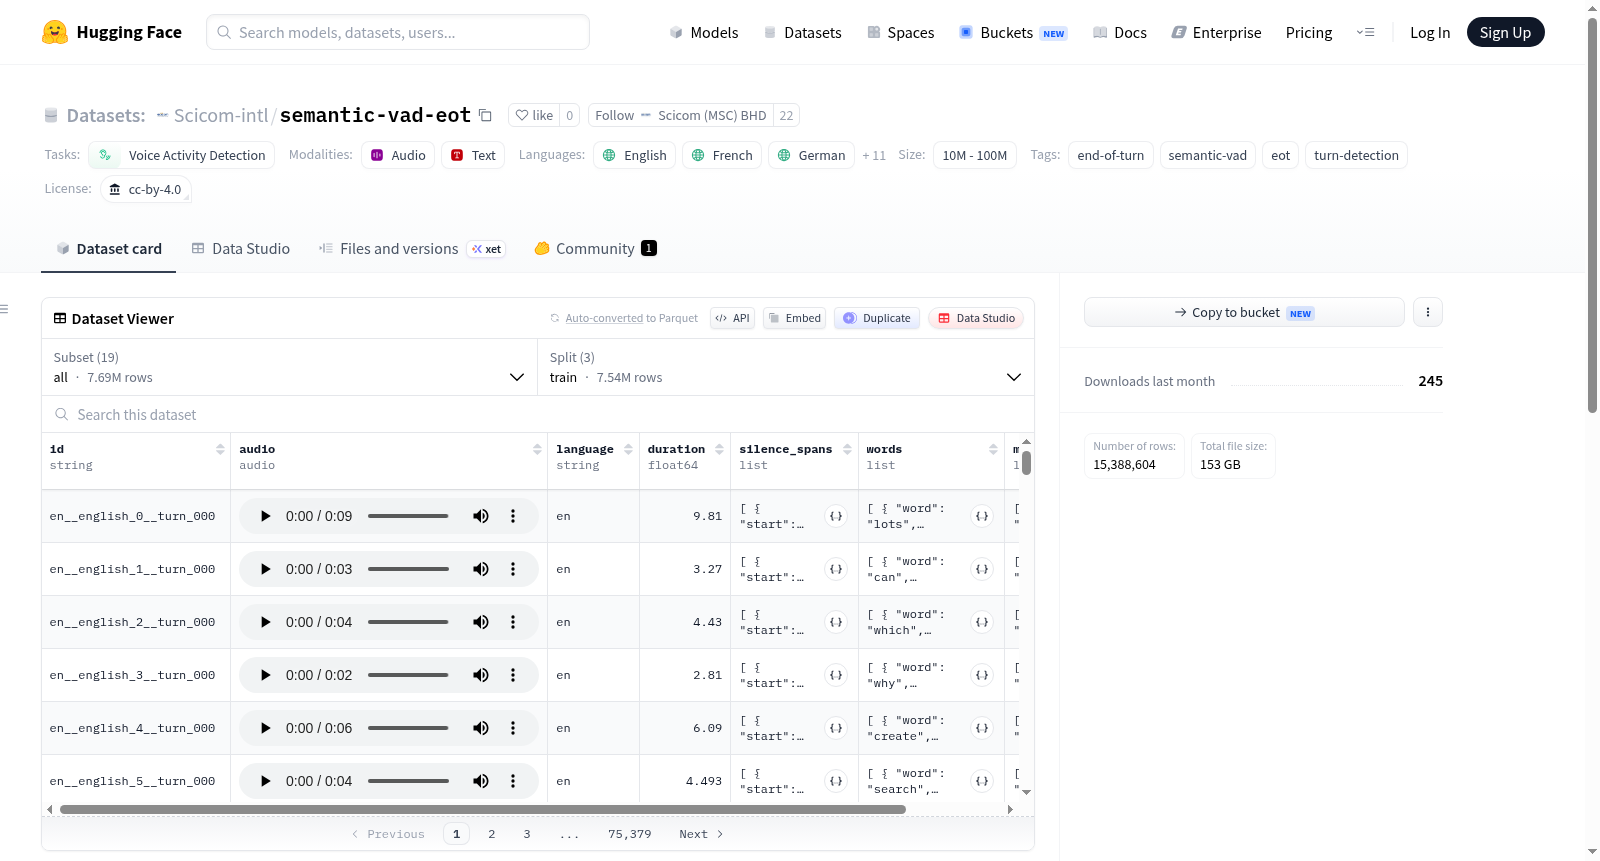Open the API button in Dataset Viewer
The width and height of the screenshot is (1600, 861).
[x=732, y=318]
